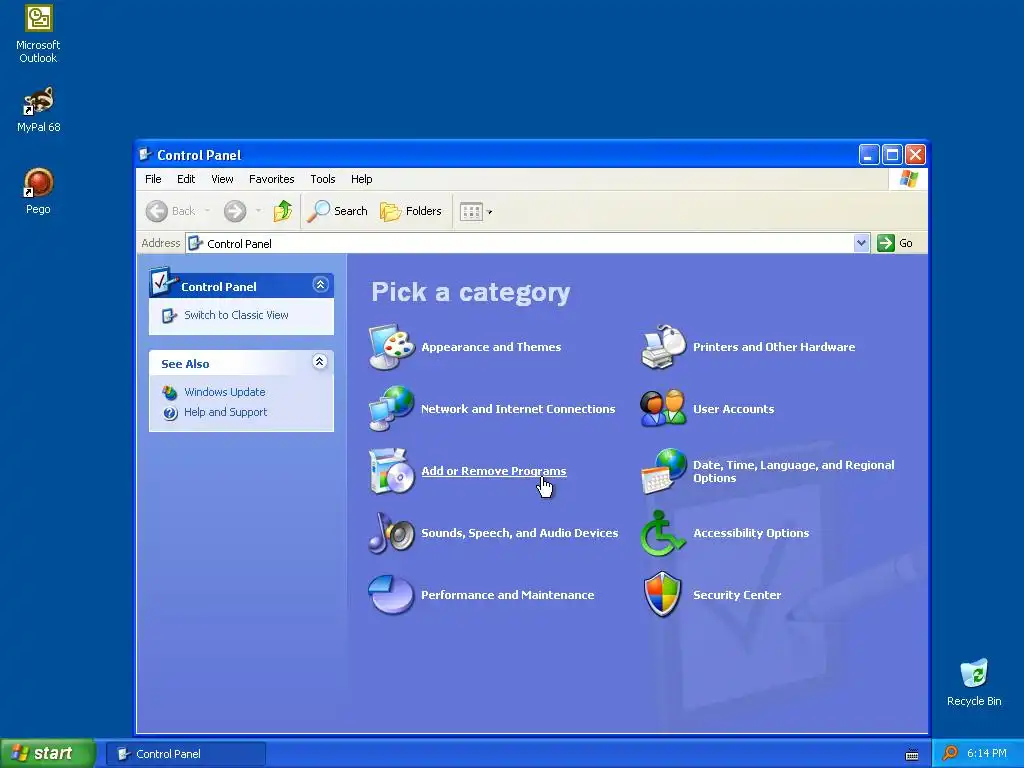Click the Views toolbar icon
The image size is (1024, 768).
pos(471,211)
